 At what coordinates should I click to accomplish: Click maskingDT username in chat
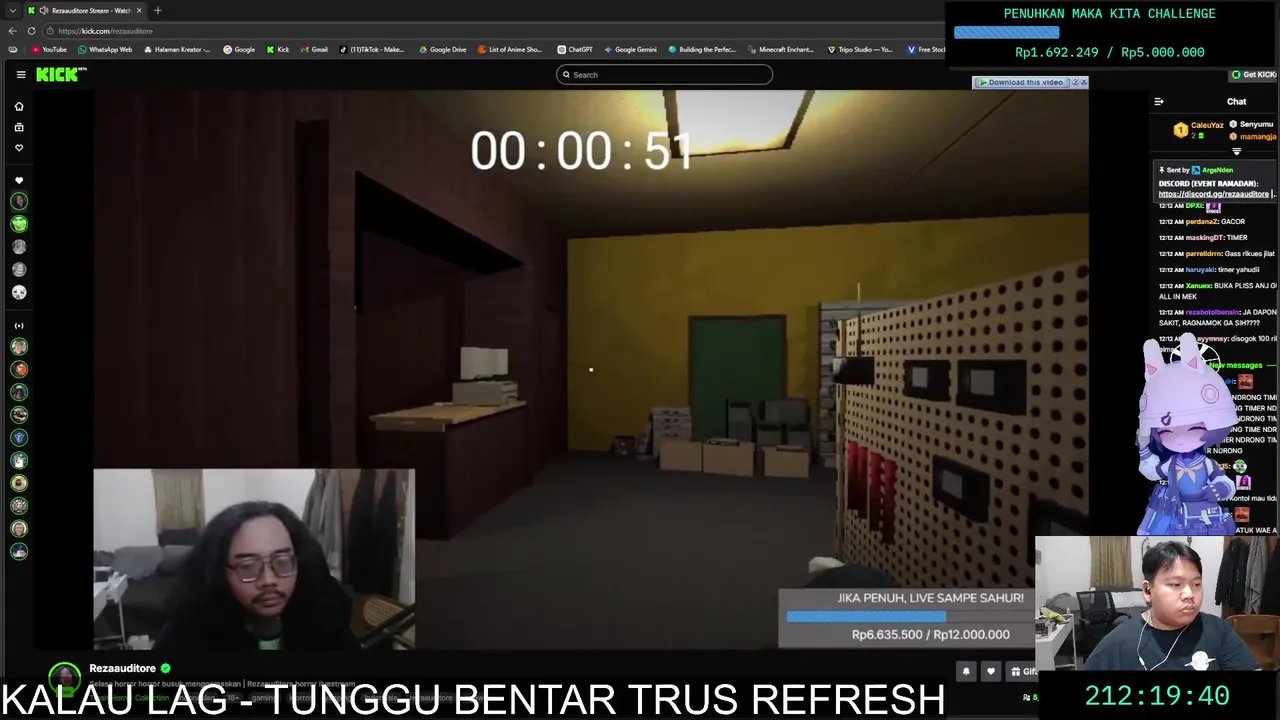pyautogui.click(x=1203, y=238)
